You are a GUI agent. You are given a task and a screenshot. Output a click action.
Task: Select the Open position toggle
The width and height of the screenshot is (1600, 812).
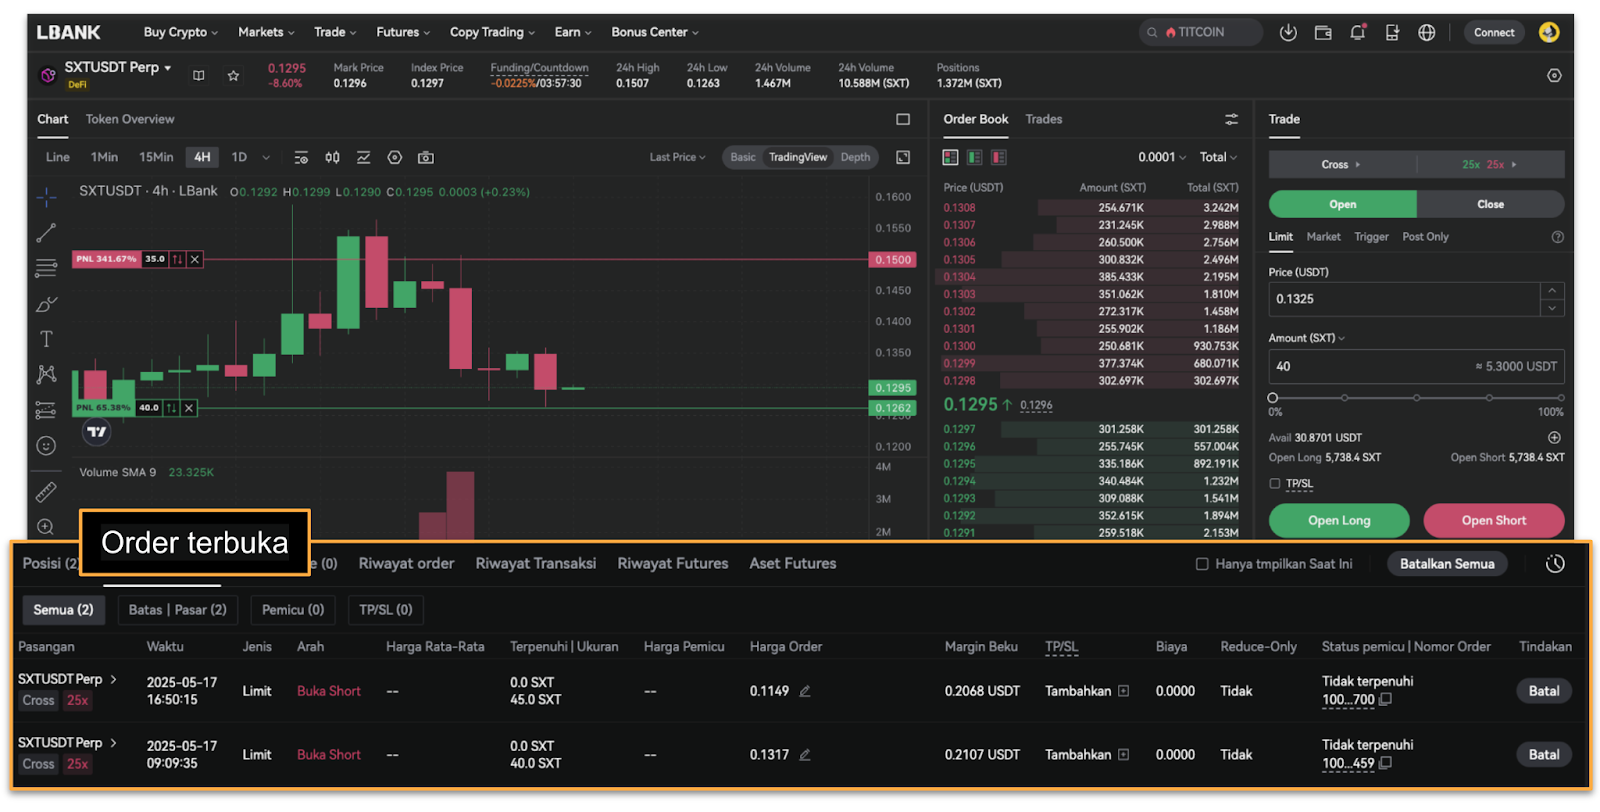tap(1343, 204)
